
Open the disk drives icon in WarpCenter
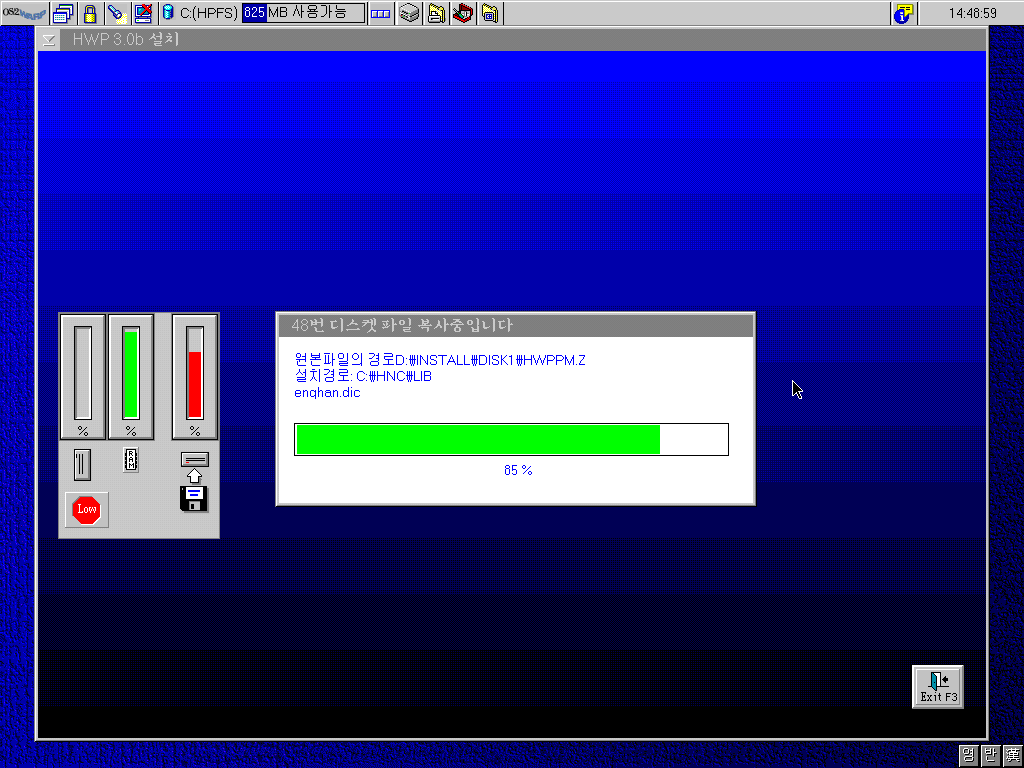[x=409, y=13]
